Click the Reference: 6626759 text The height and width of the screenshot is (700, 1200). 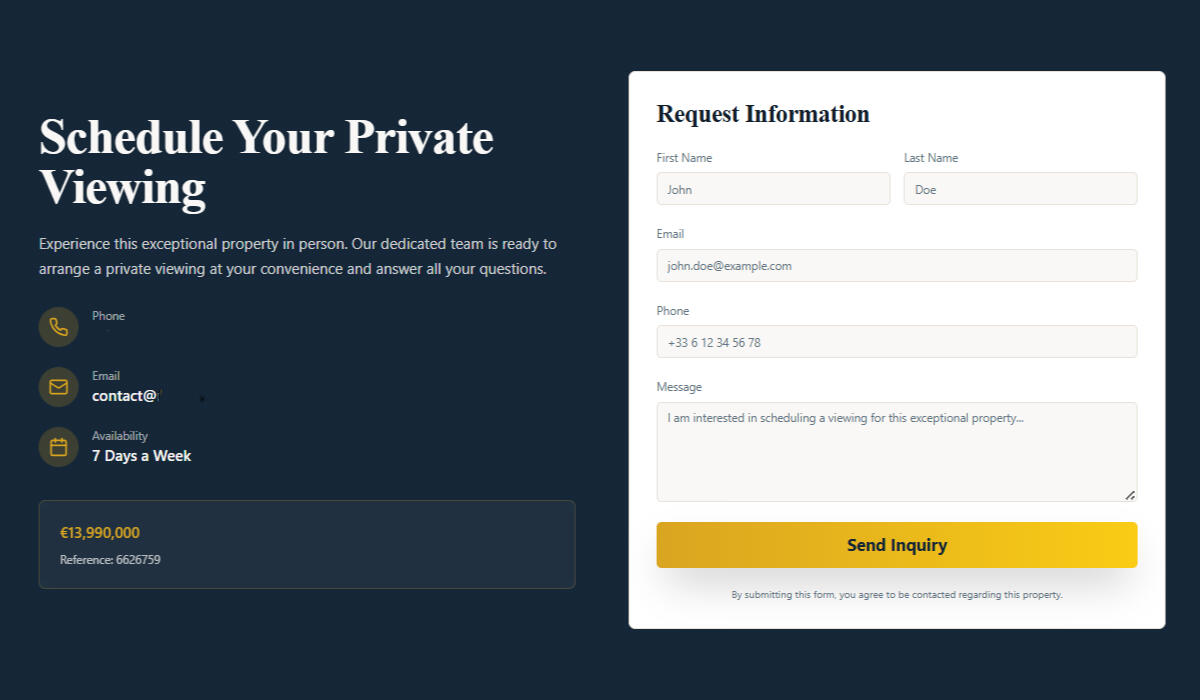tap(110, 560)
